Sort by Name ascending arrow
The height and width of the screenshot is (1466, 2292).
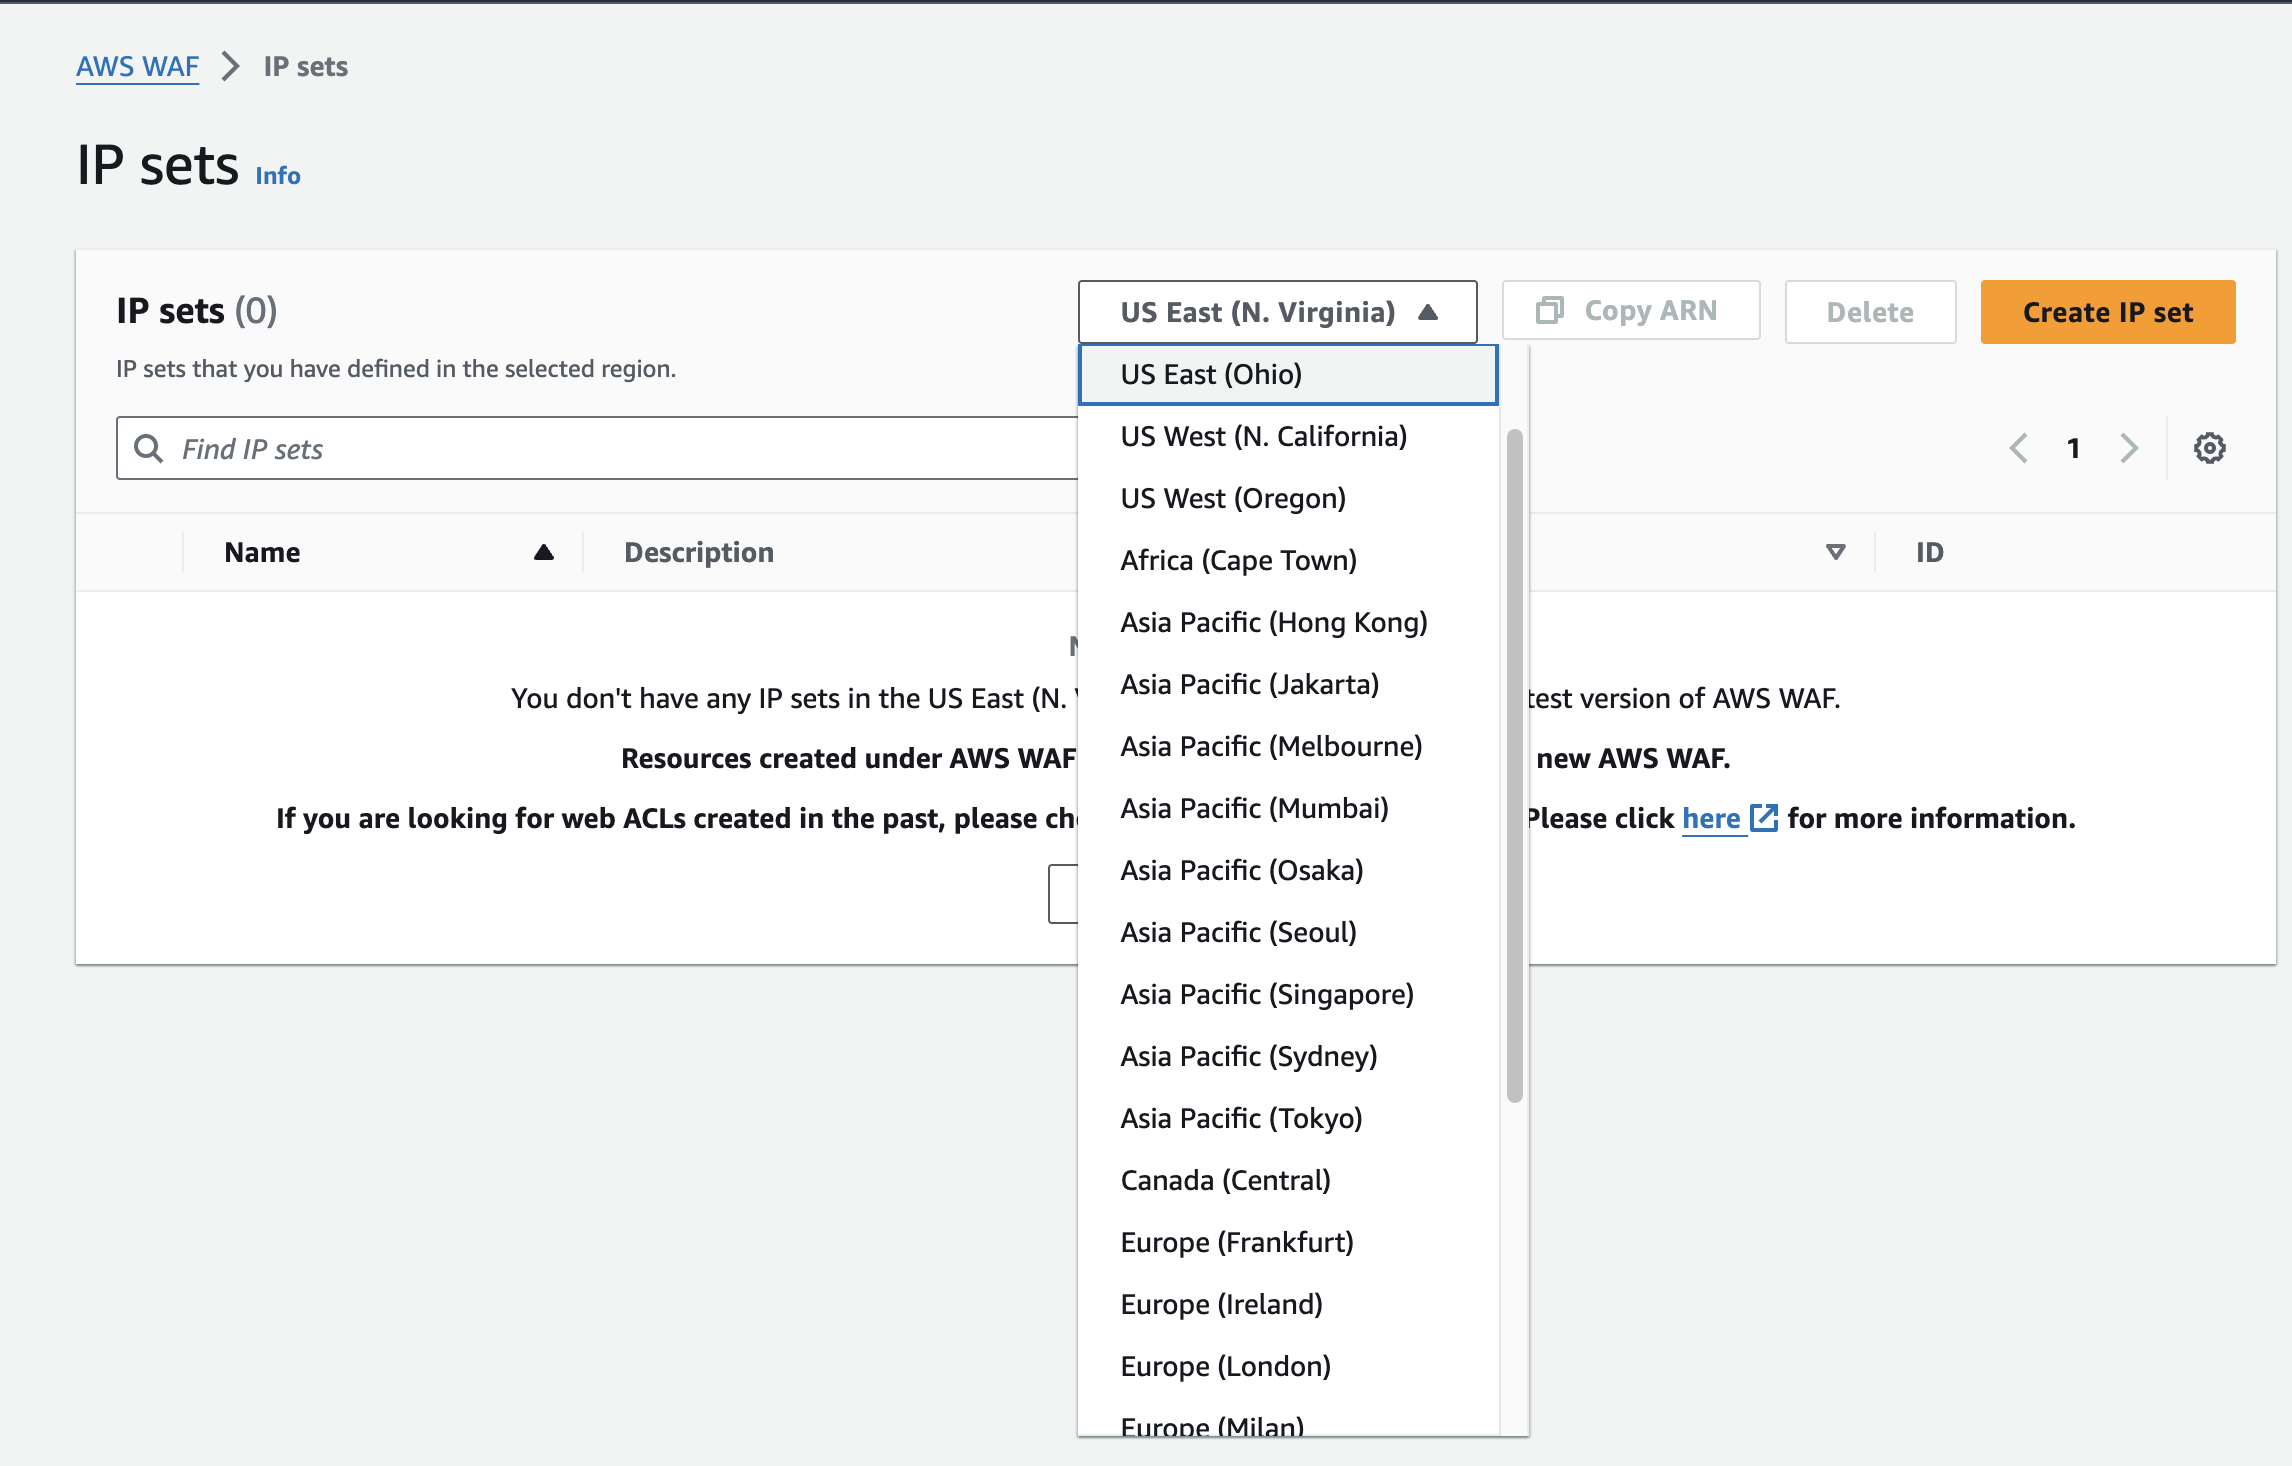point(543,552)
